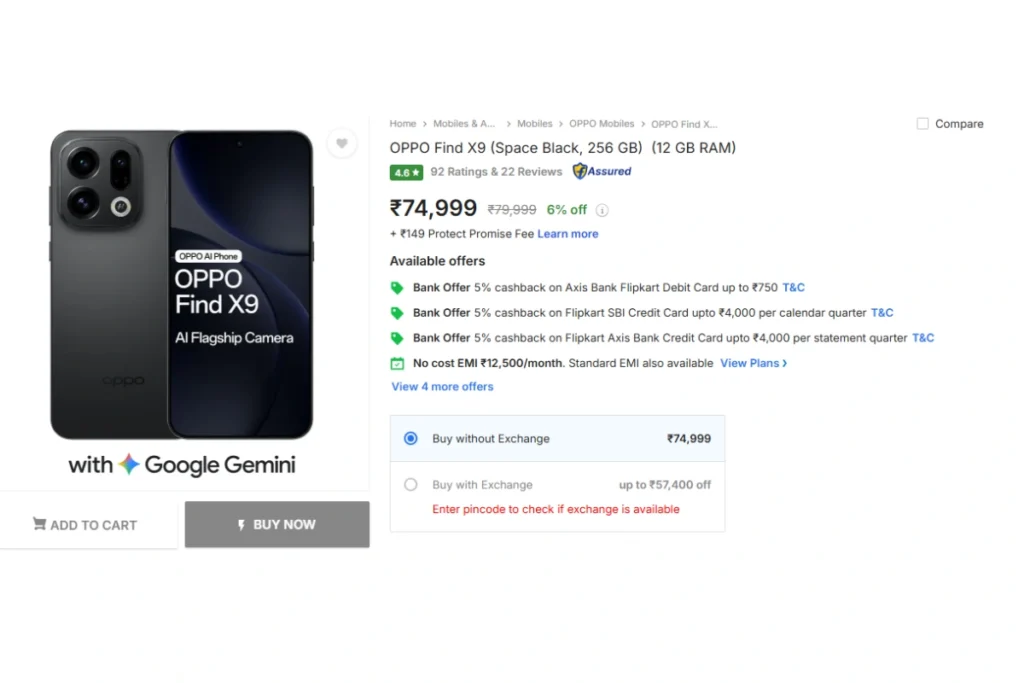Click the SBI Credit Card offer tag icon
Viewport: 1024px width, 683px height.
397,313
